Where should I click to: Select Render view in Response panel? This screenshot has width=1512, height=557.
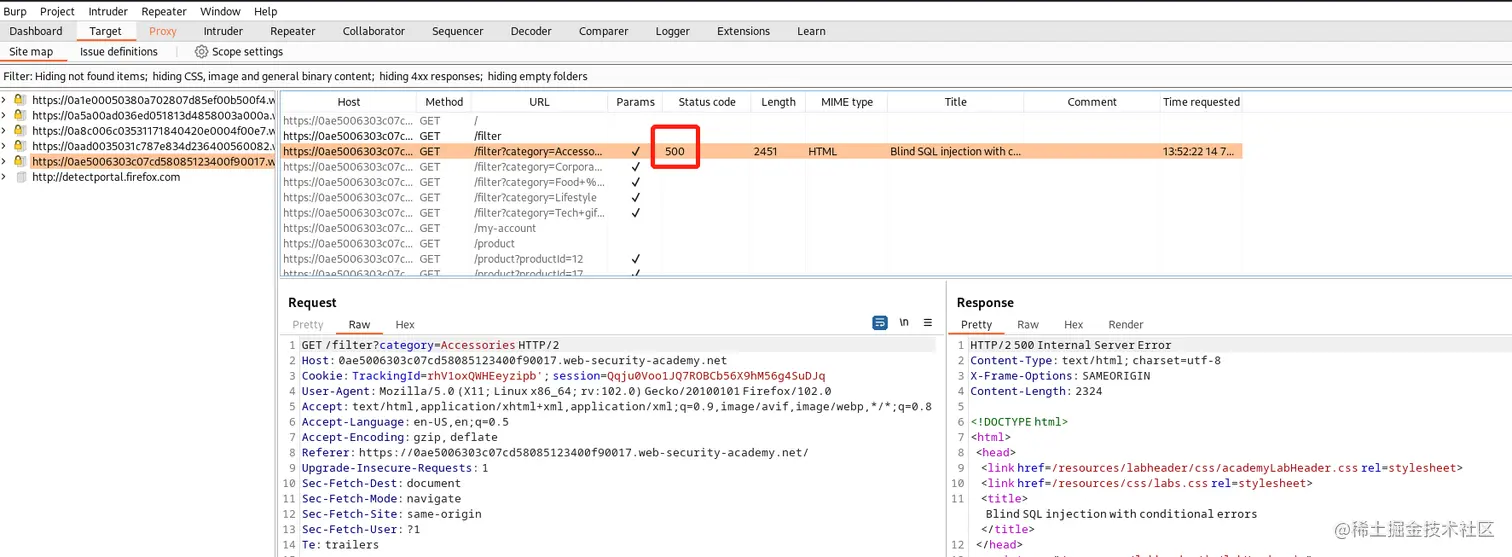point(1126,325)
